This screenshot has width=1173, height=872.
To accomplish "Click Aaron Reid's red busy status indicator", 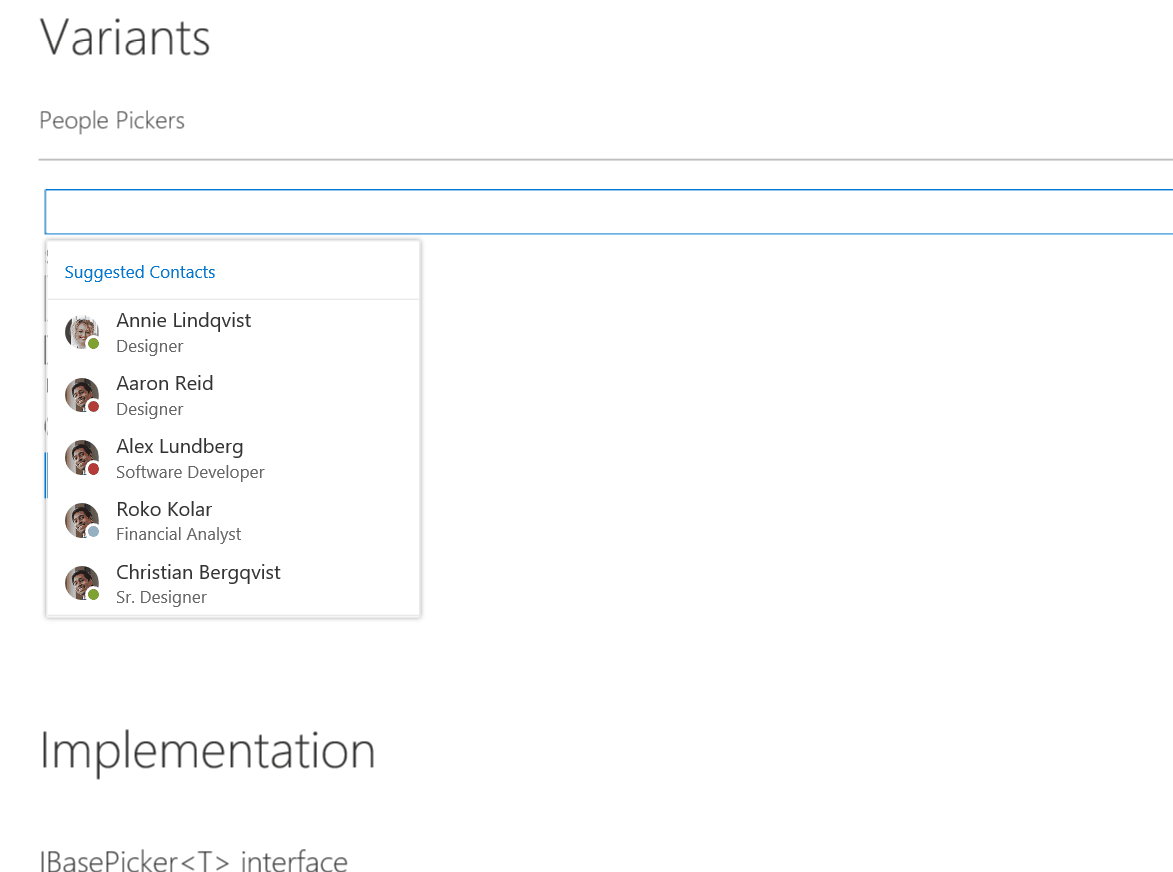I will pos(94,407).
